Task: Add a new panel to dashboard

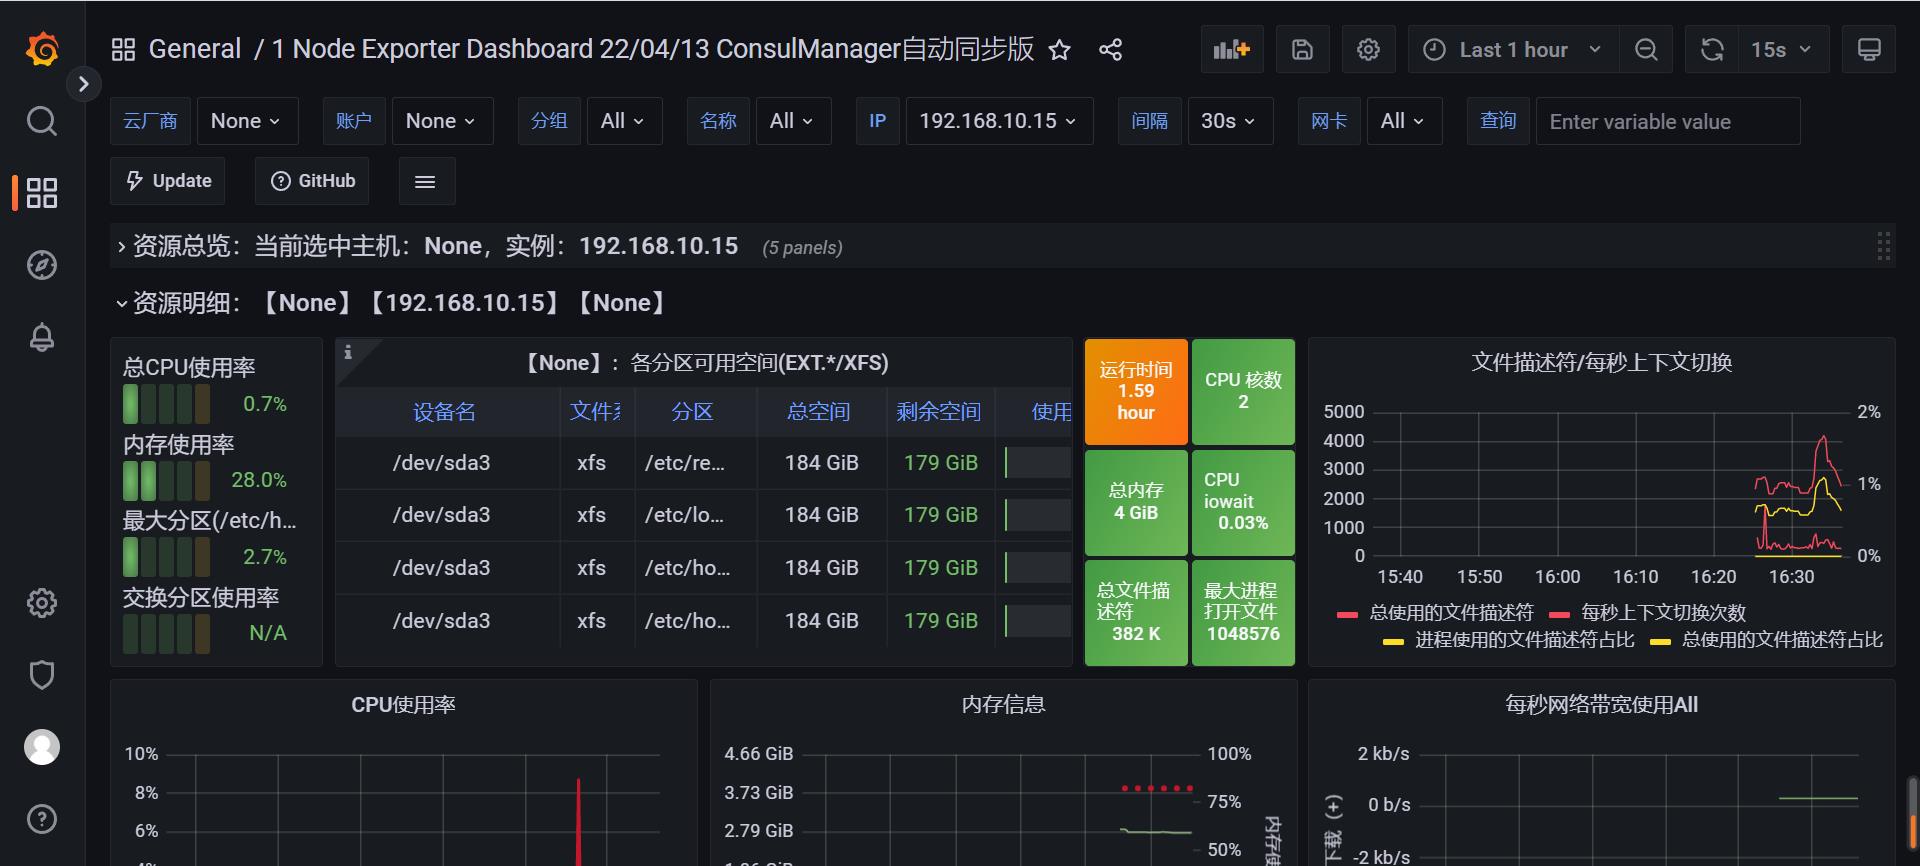Action: (1232, 49)
